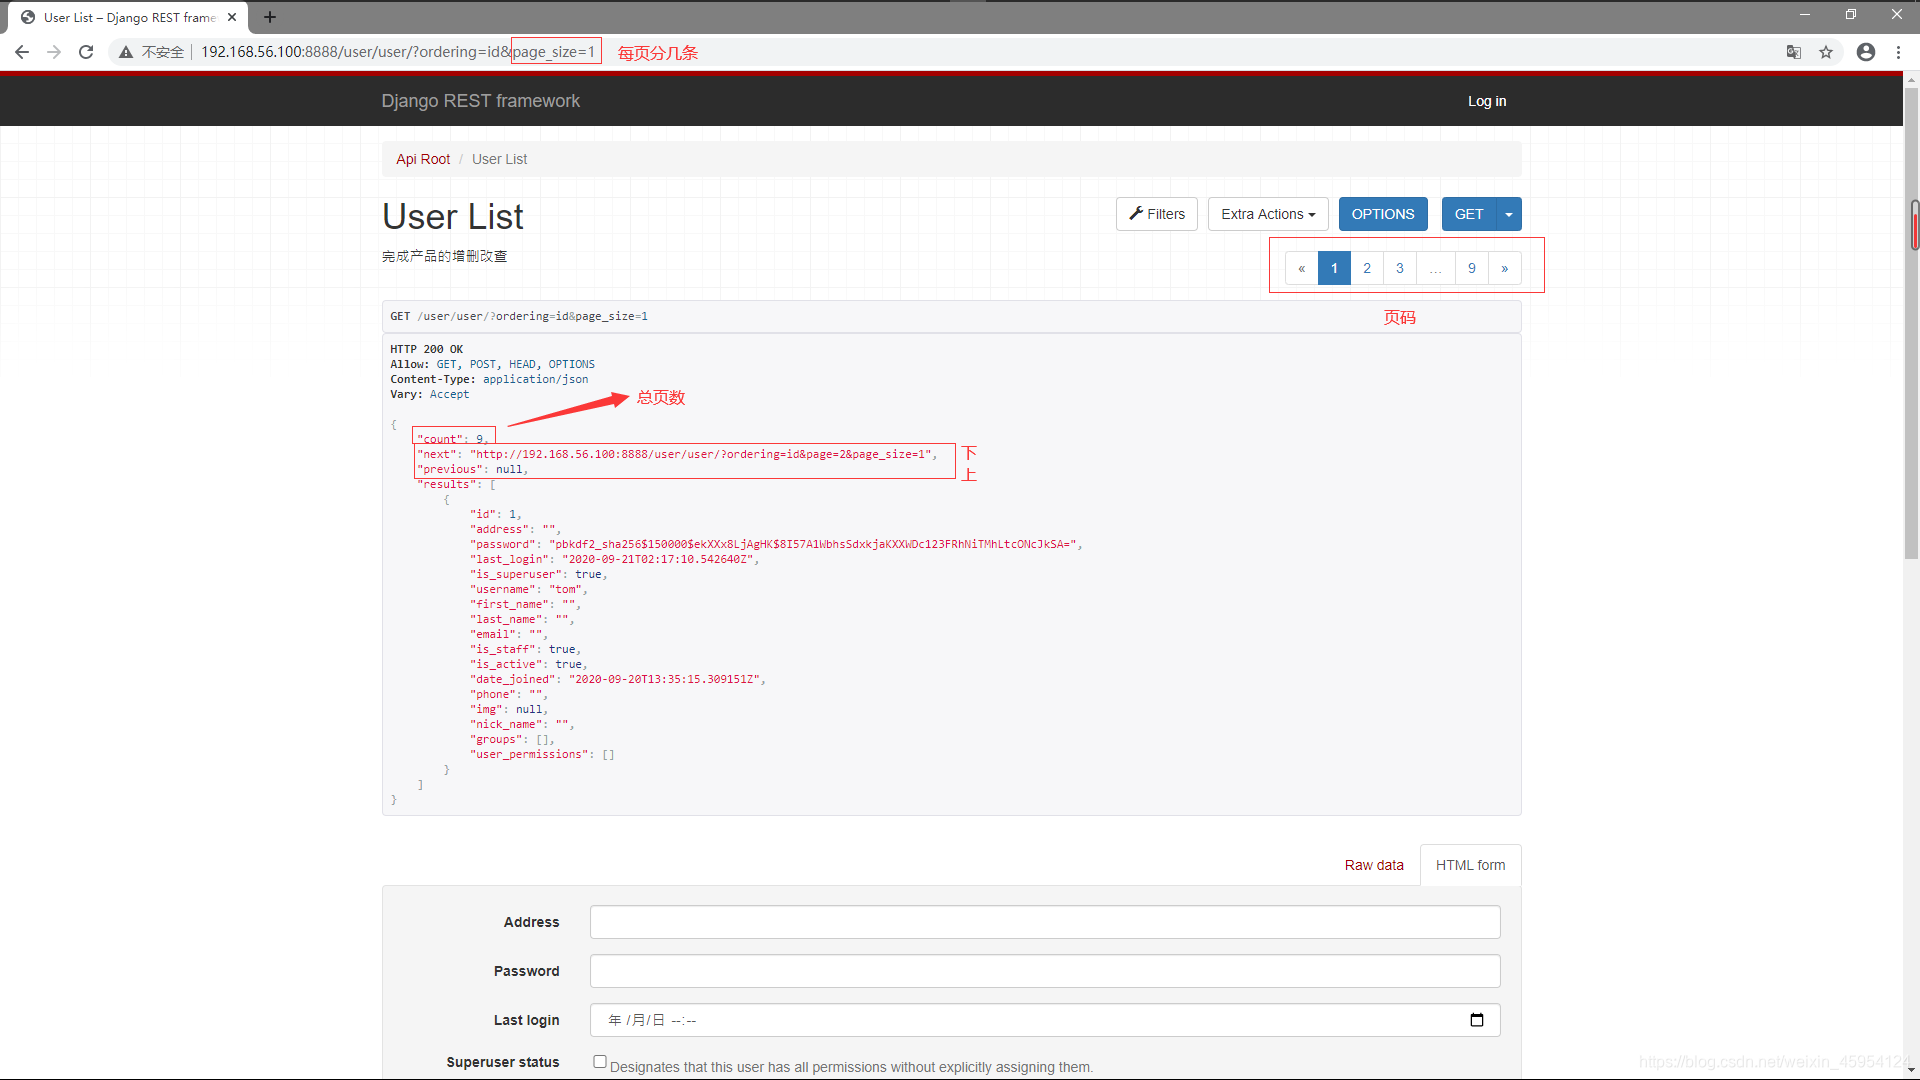Click the browser back arrow icon
Screen dimensions: 1920x1080
pos(22,52)
